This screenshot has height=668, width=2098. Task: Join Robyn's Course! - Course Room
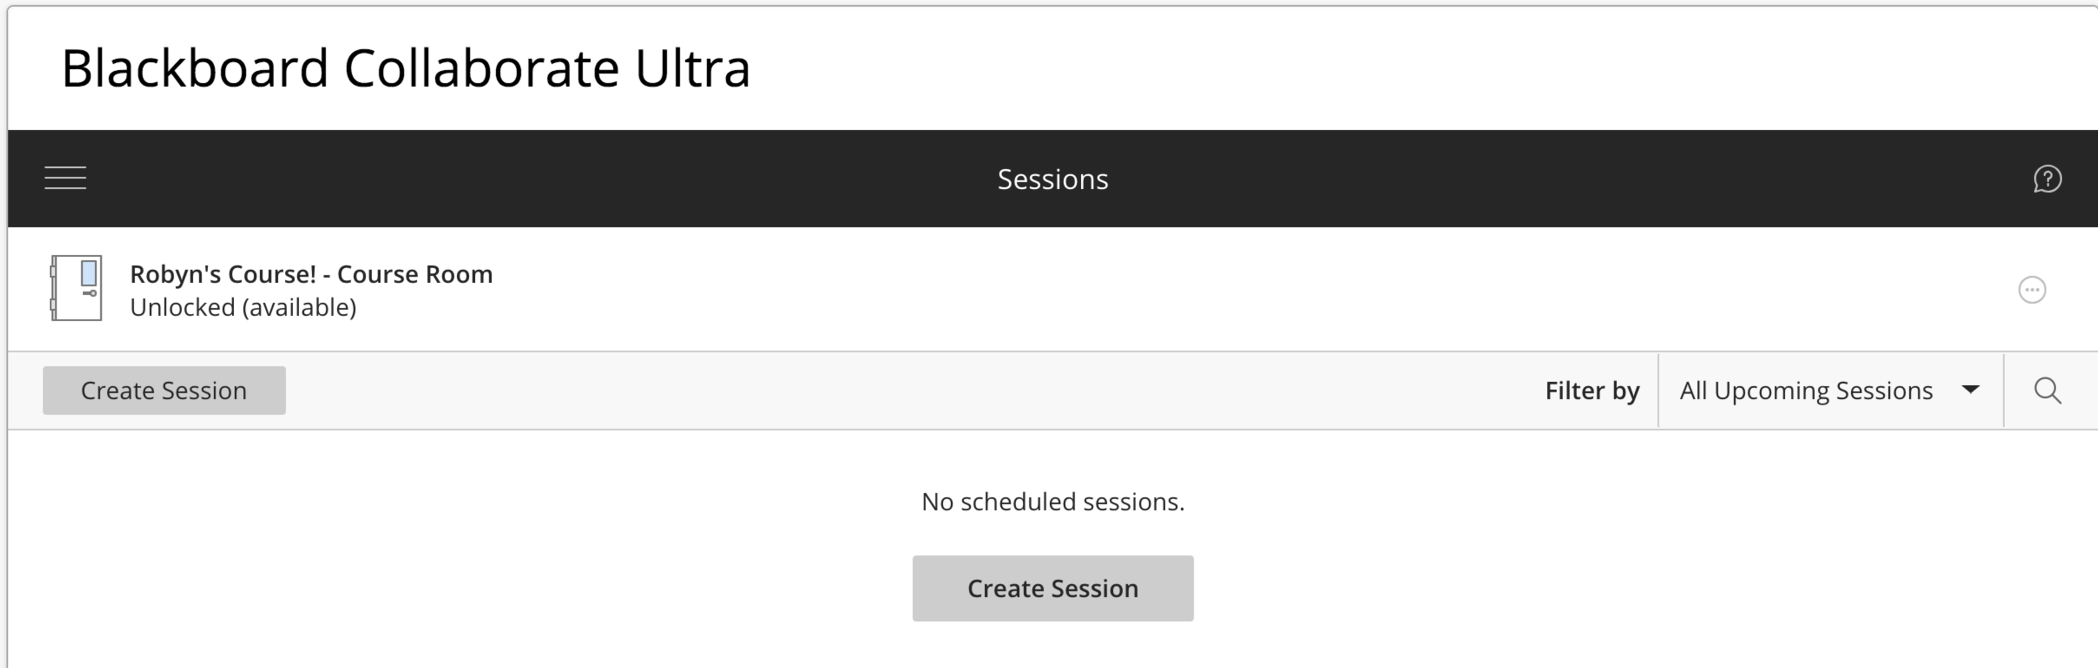coord(311,274)
